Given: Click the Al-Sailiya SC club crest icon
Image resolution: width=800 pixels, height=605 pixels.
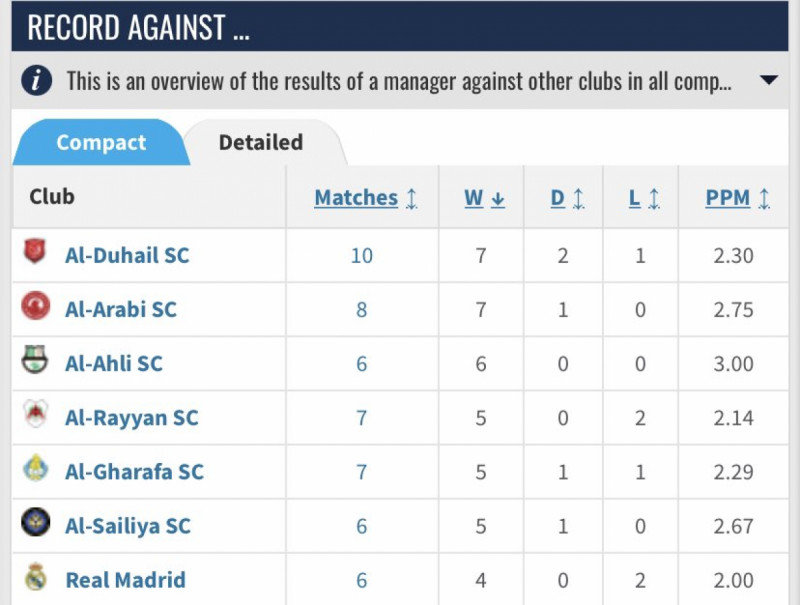Looking at the screenshot, I should click(x=35, y=524).
